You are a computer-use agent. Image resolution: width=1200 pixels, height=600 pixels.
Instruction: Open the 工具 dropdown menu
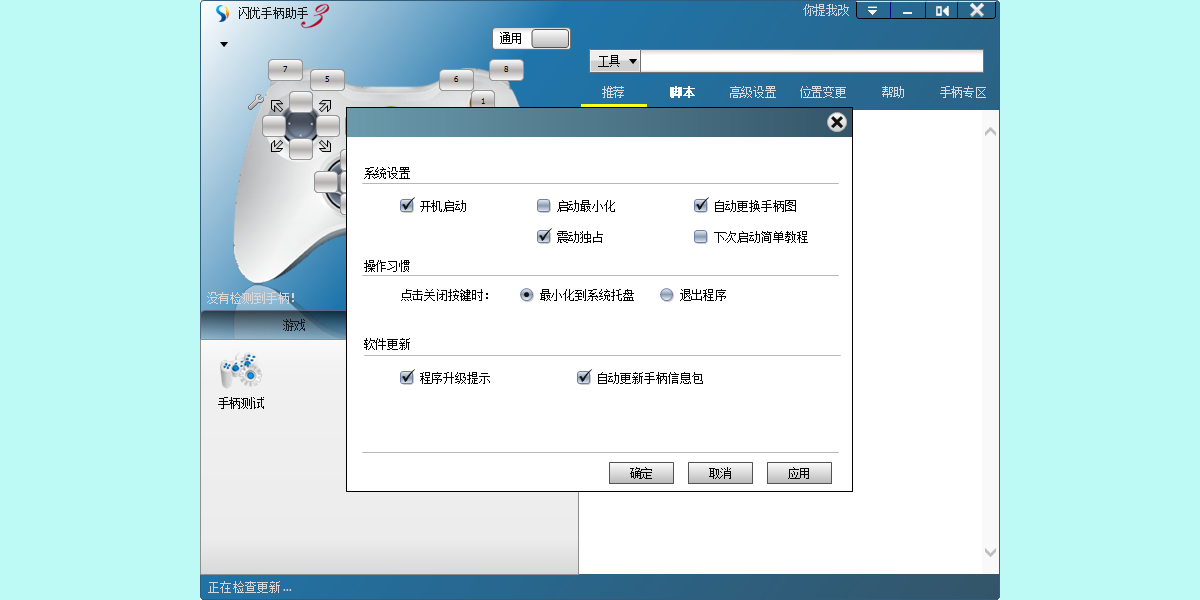tap(614, 60)
